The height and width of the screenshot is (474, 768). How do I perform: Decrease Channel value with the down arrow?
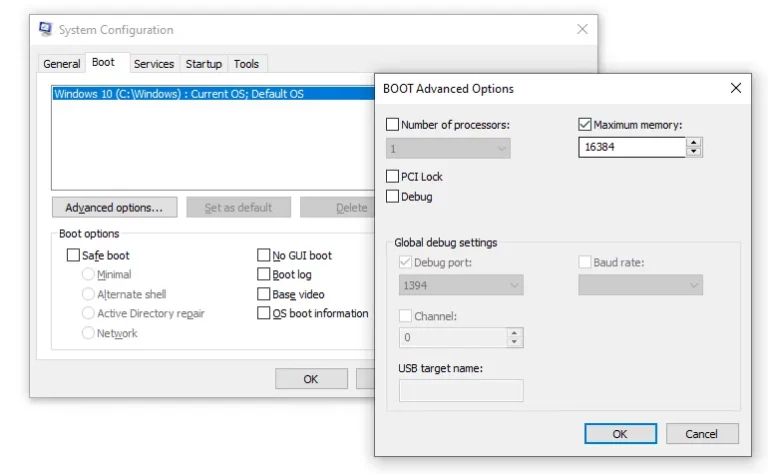pyautogui.click(x=514, y=342)
